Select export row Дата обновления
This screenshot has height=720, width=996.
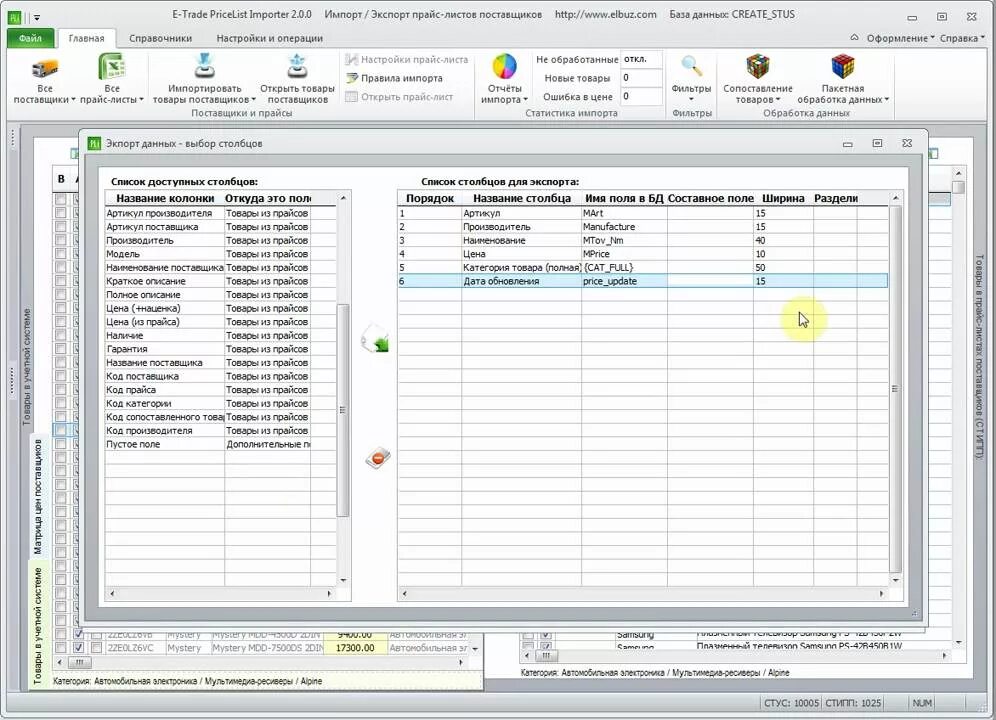click(x=643, y=281)
